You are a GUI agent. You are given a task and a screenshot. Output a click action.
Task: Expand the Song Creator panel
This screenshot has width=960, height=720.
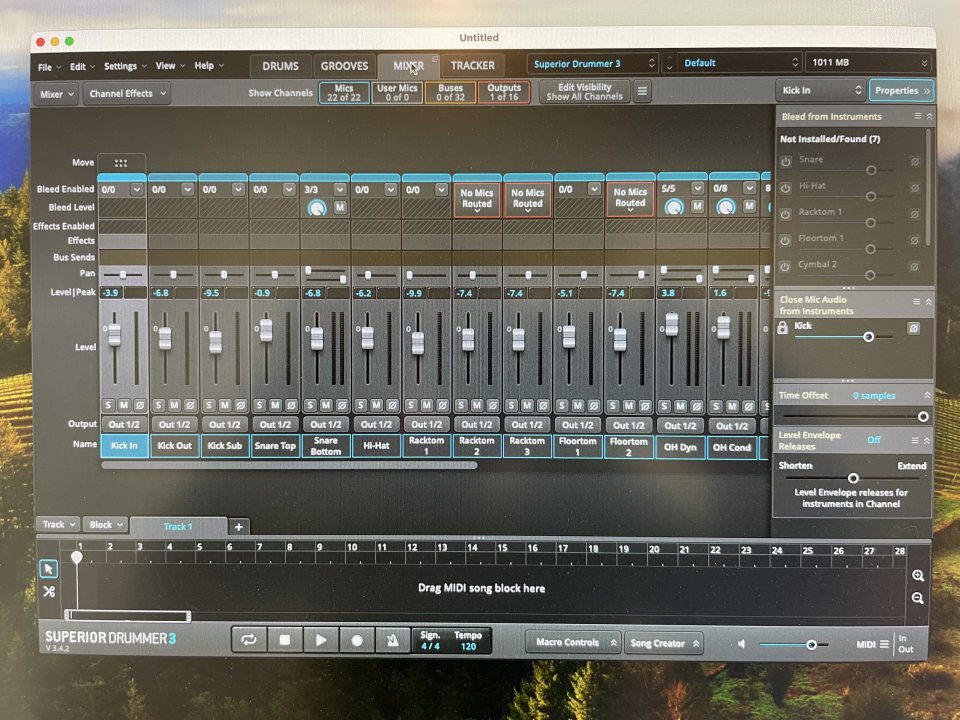pos(664,643)
